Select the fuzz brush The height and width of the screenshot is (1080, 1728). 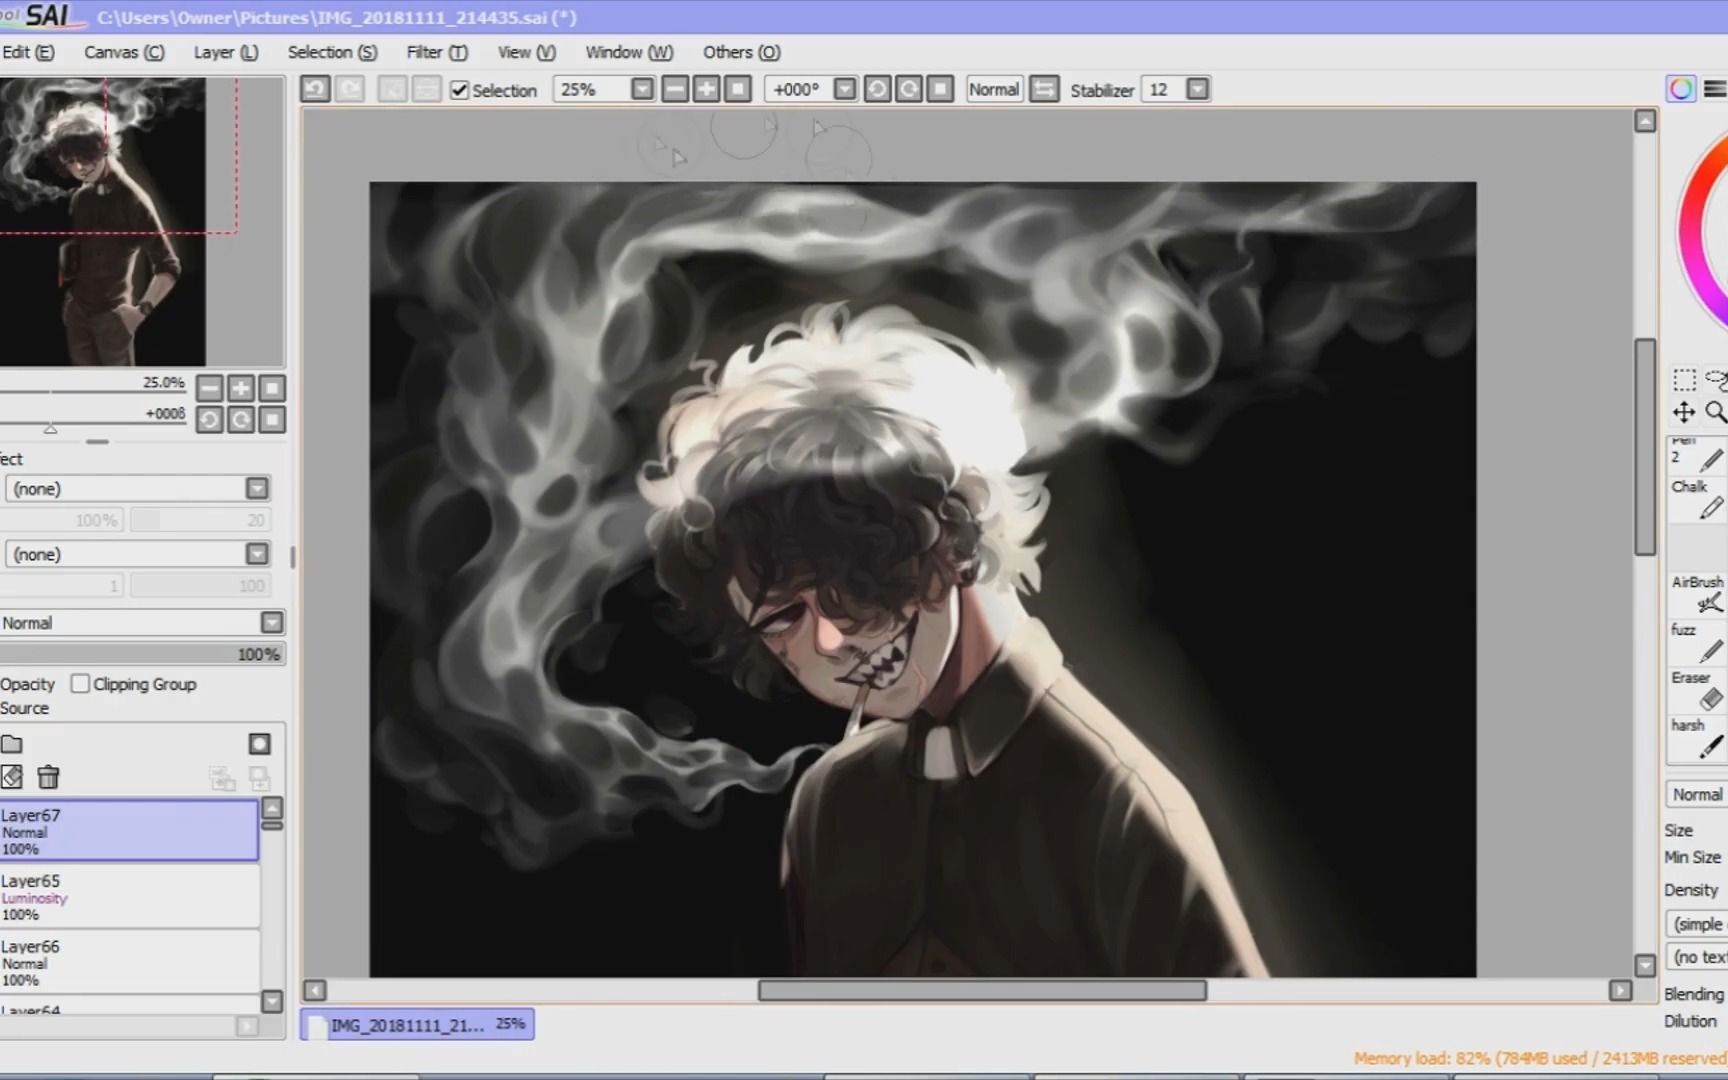[x=1698, y=642]
